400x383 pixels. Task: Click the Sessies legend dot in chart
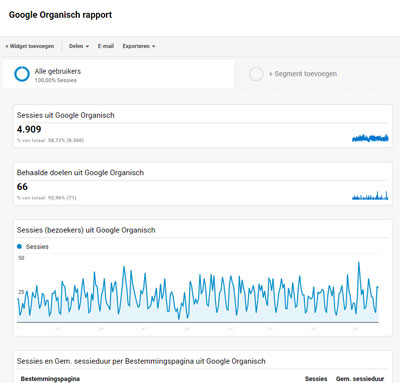coord(19,246)
